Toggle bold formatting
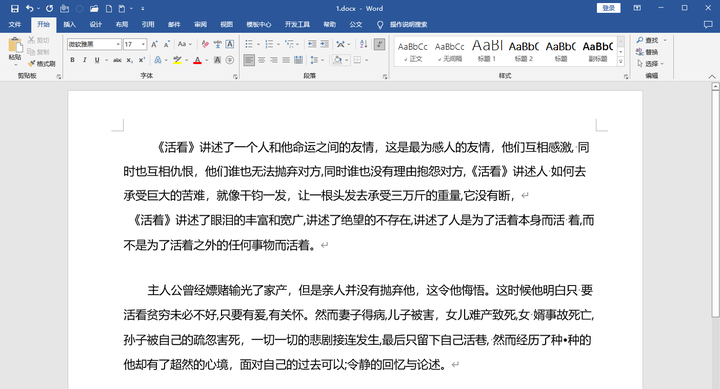The height and width of the screenshot is (389, 720). click(x=73, y=60)
